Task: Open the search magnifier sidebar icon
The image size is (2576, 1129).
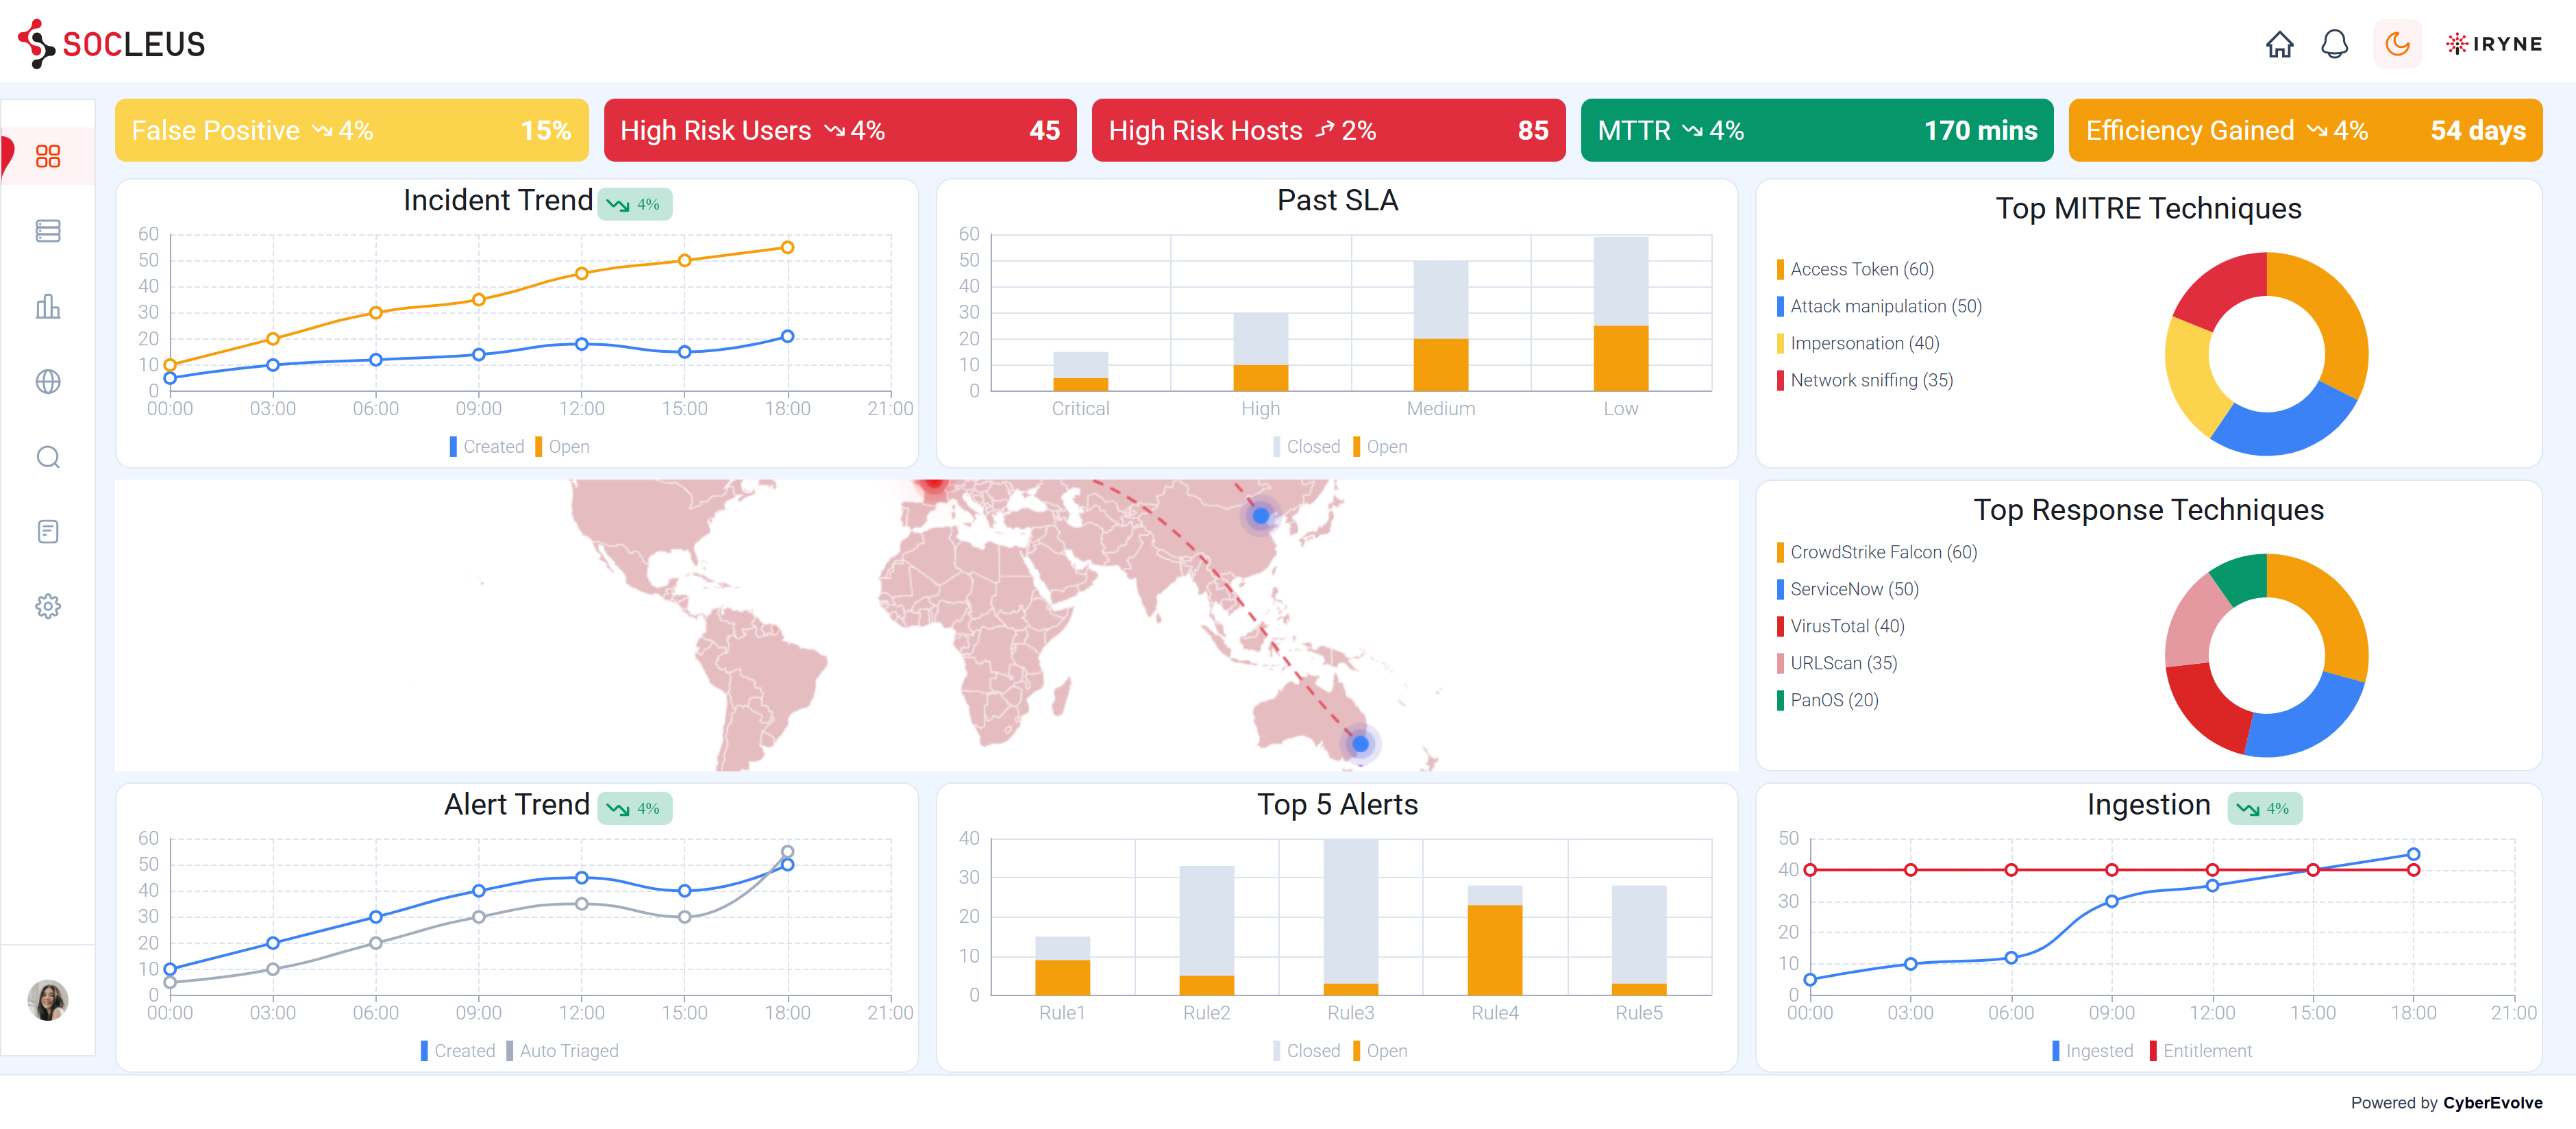Action: coord(48,457)
